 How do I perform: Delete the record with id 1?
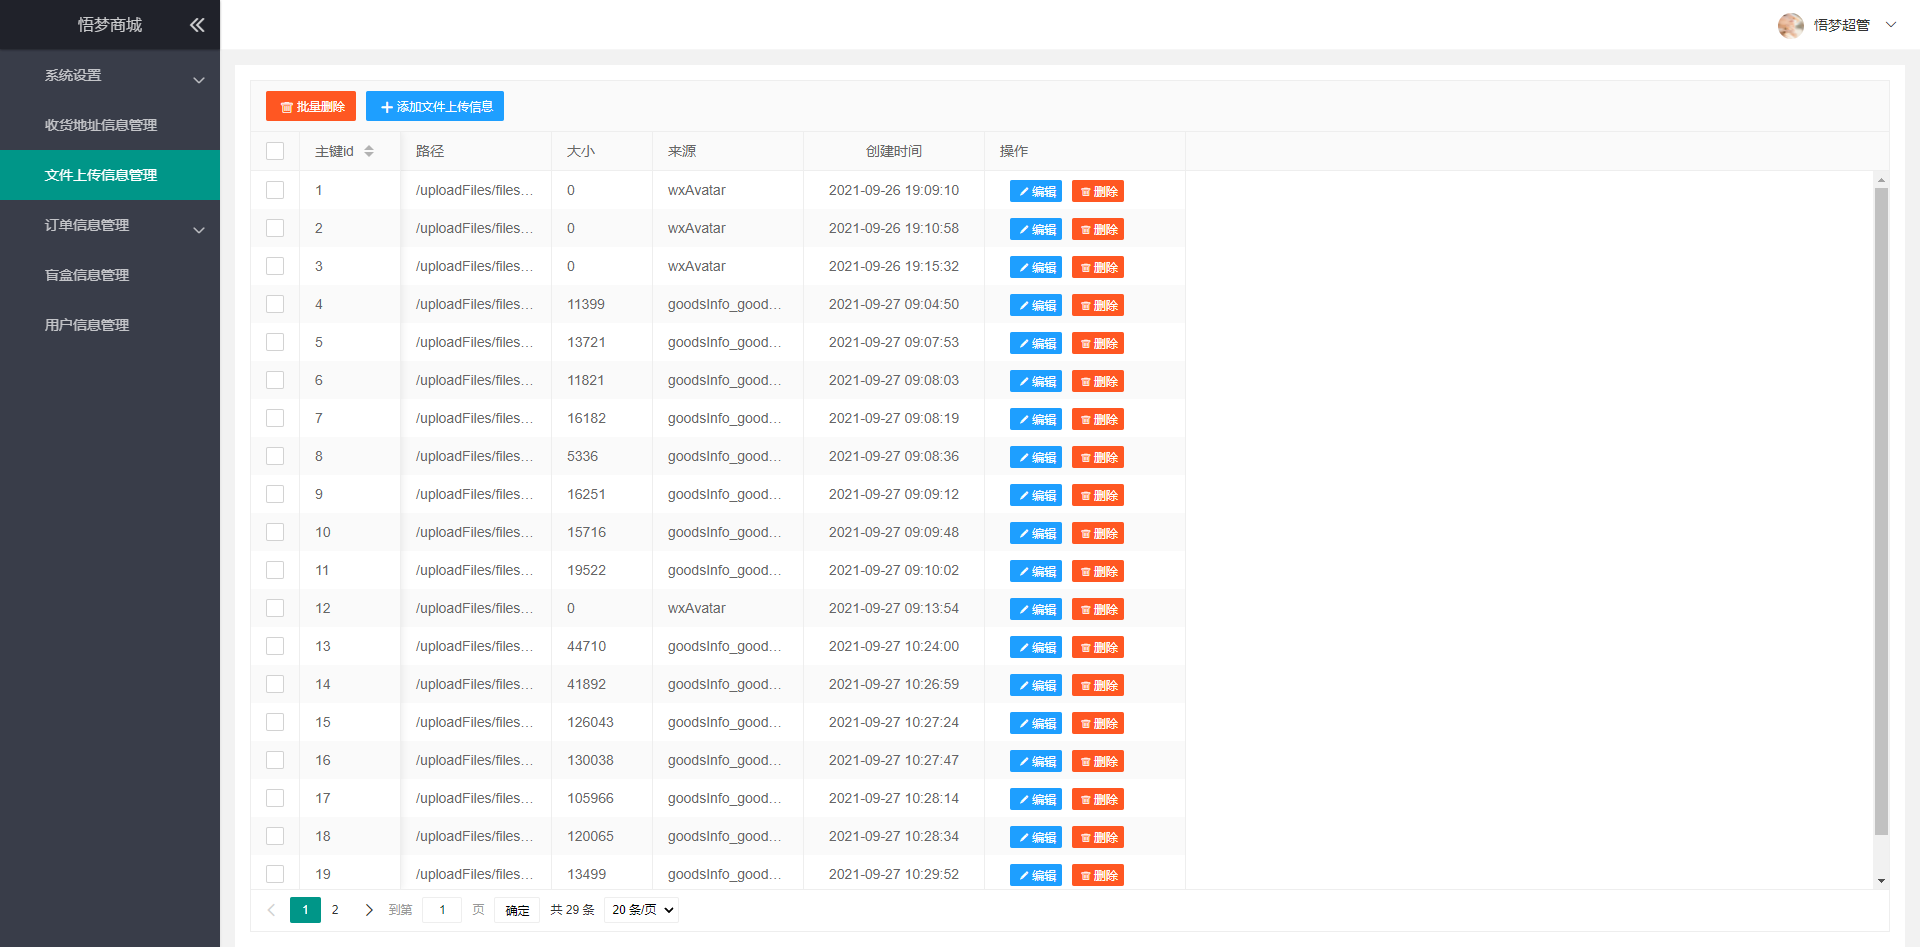(1098, 191)
